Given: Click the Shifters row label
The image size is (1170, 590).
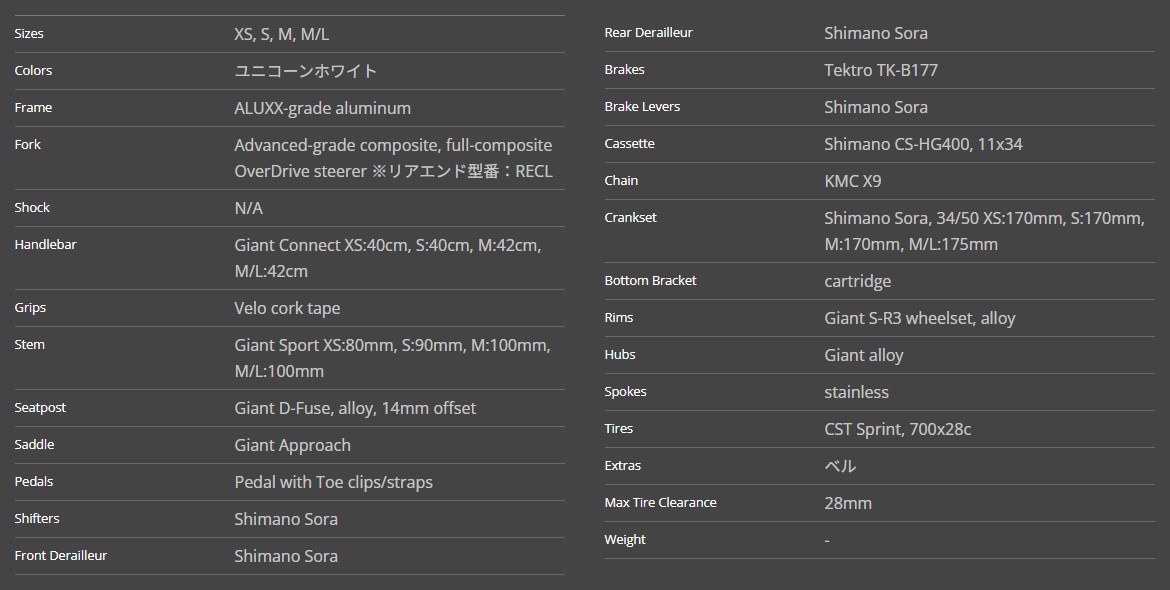Looking at the screenshot, I should click(x=37, y=519).
